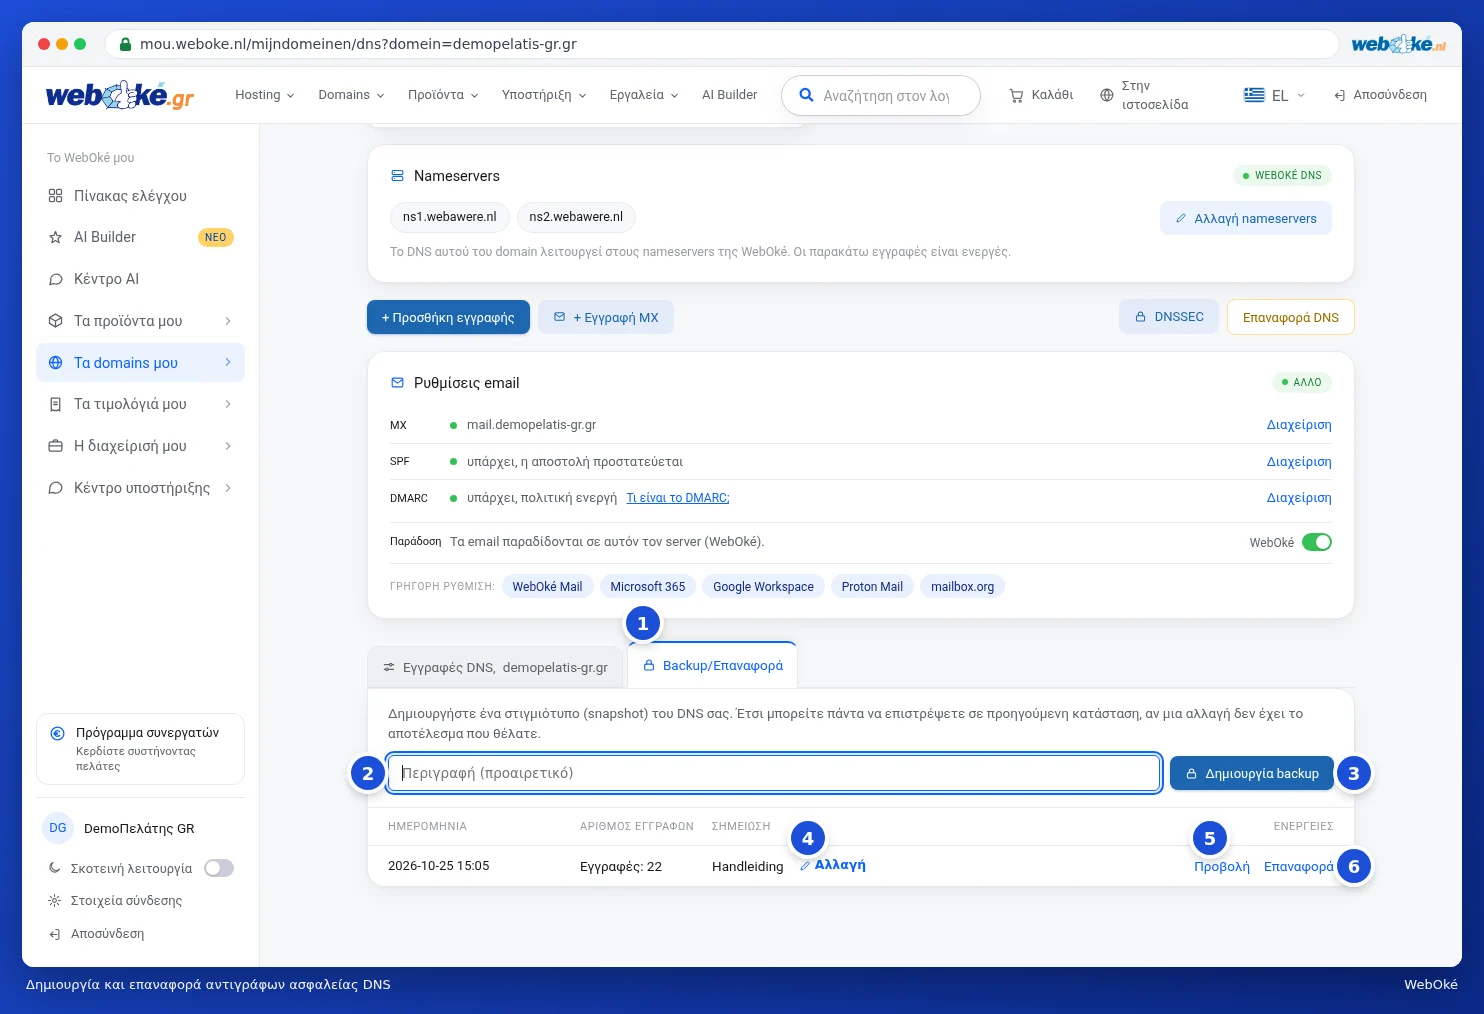Click the globe icon beside Στην ιστοσελίδα
This screenshot has height=1014, width=1484.
click(x=1106, y=95)
